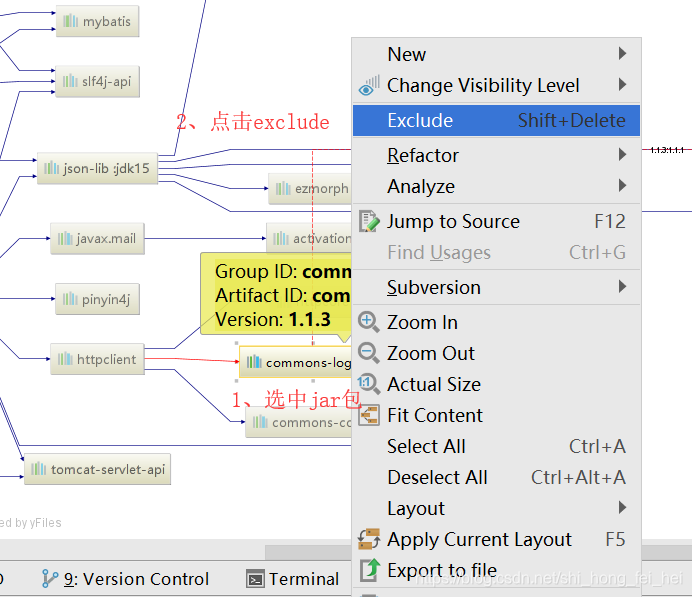Expand the Change Visibility Level submenu arrow
The height and width of the screenshot is (597, 692).
coord(622,84)
